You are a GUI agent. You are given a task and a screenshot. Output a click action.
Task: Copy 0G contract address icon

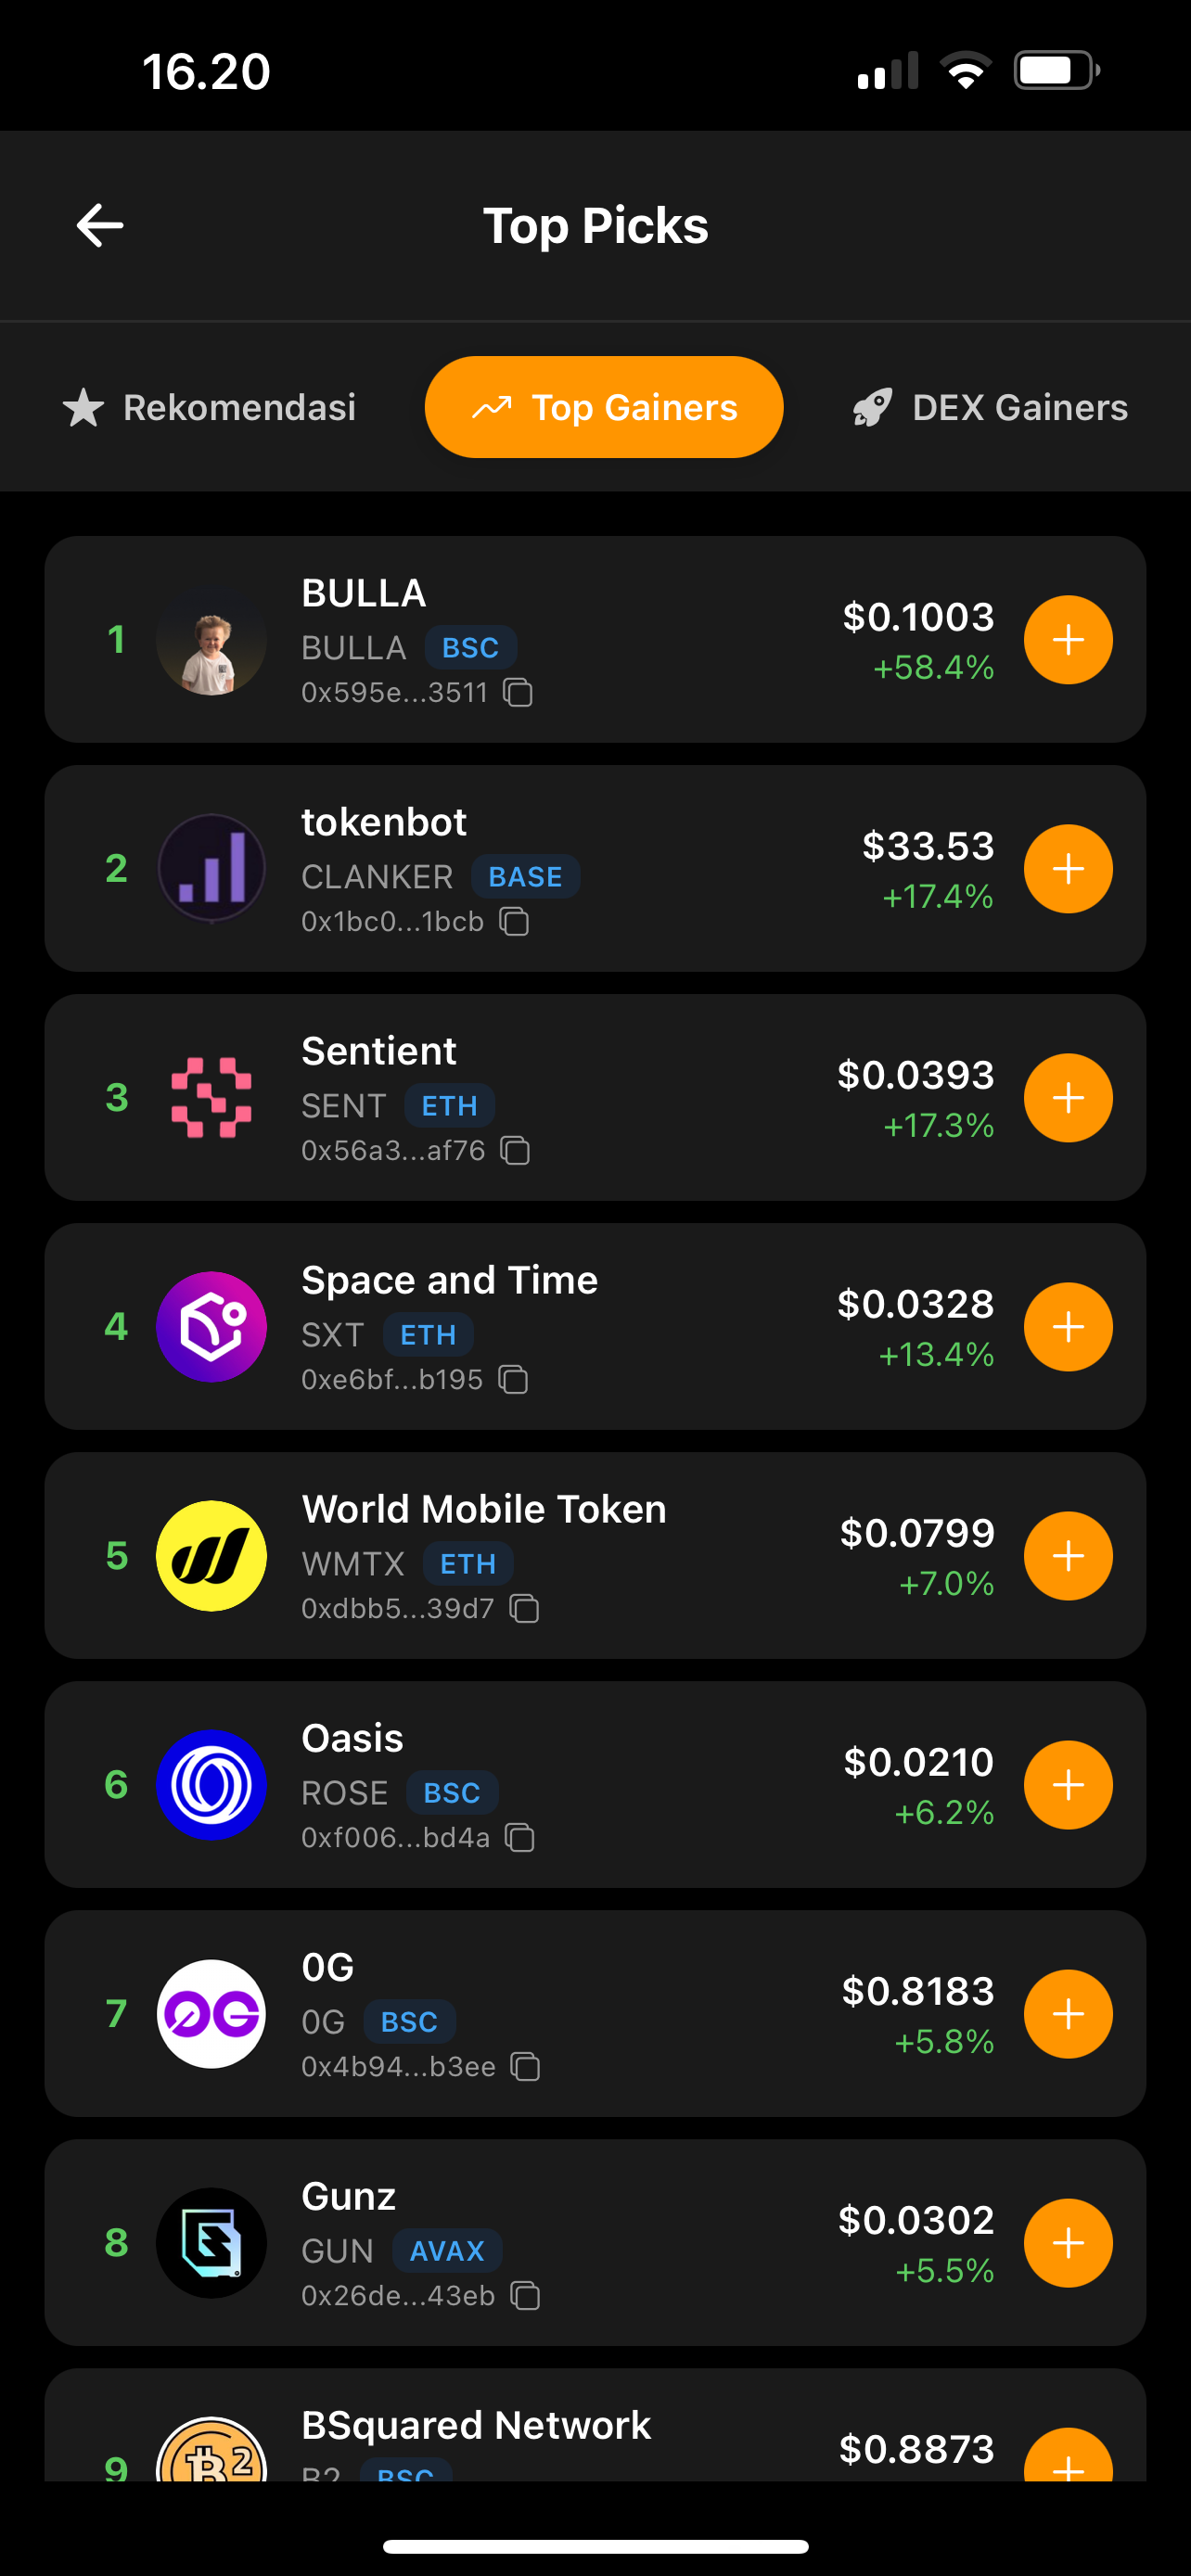(525, 2066)
